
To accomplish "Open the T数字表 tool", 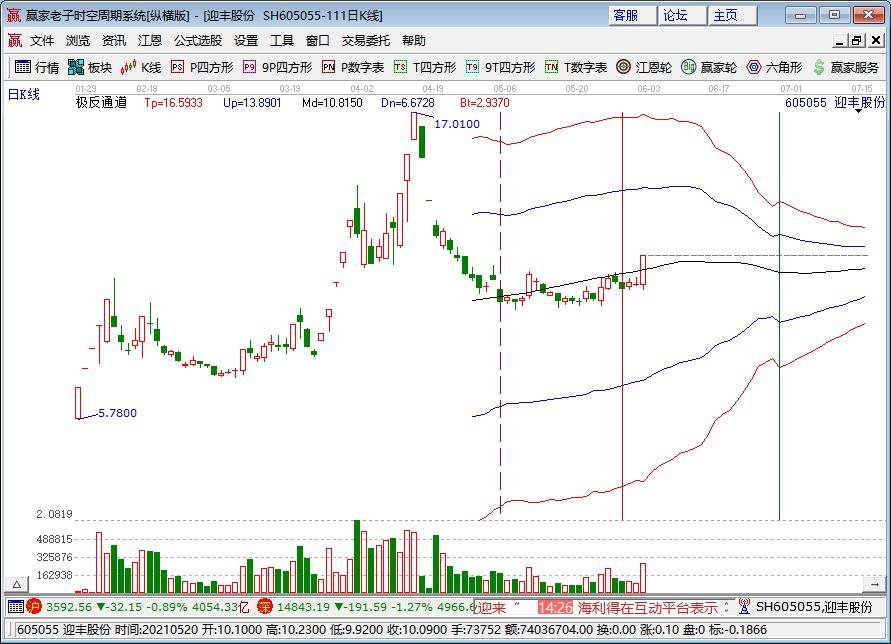I will pyautogui.click(x=576, y=68).
